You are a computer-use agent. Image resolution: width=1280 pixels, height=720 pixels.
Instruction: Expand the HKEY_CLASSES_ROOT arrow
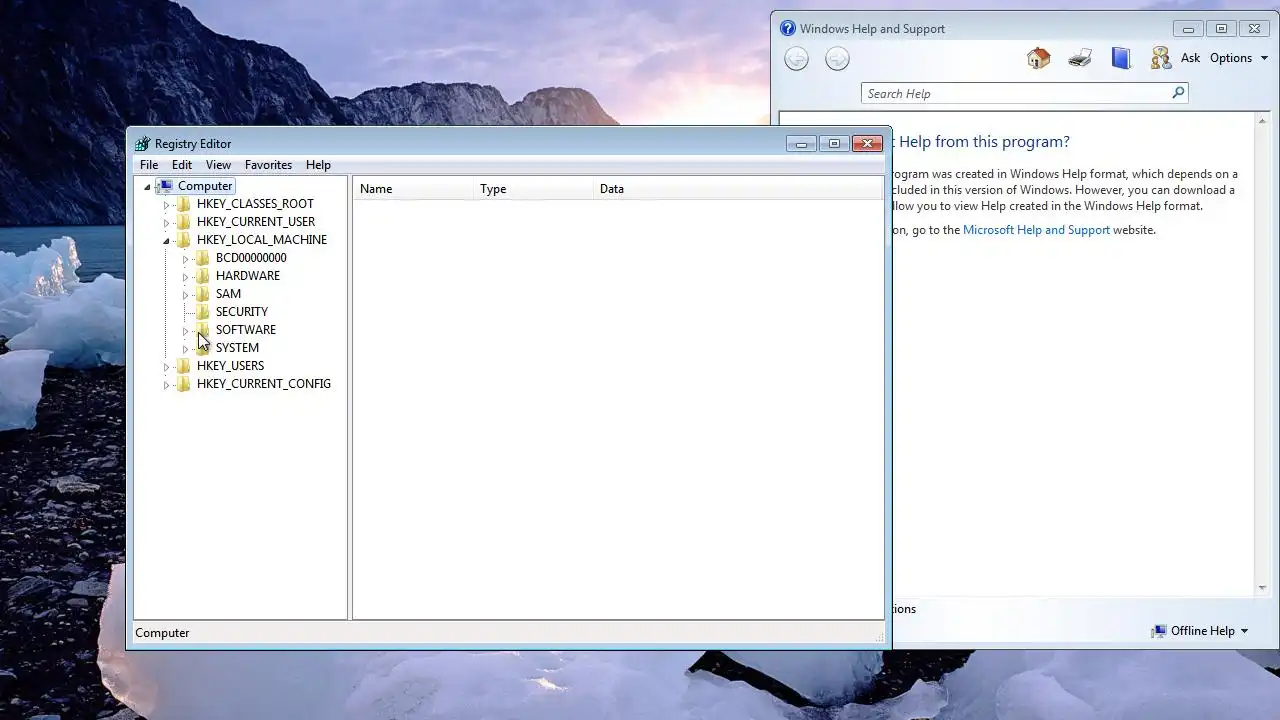coord(166,205)
